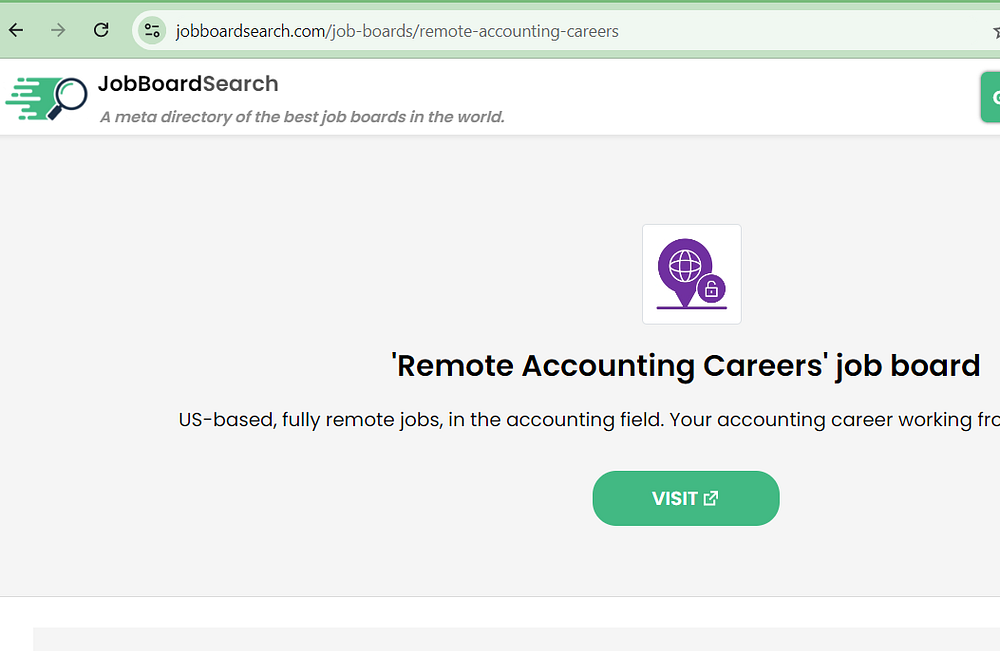Click the padlock badge on the board logo
Screen dimensions: 1000x651
(711, 290)
